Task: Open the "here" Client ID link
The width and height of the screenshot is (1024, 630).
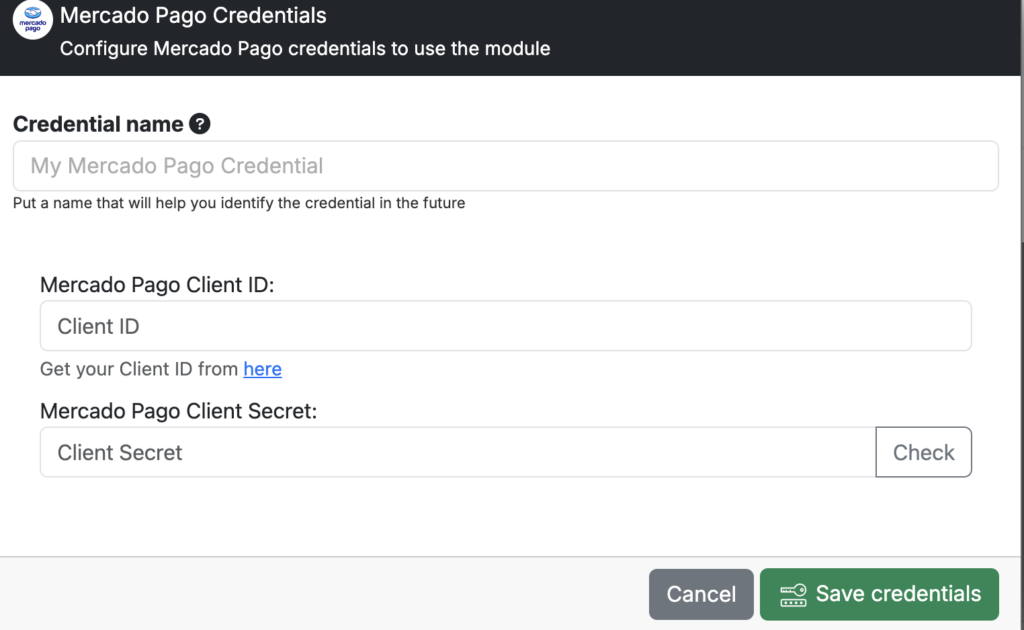Action: 262,369
